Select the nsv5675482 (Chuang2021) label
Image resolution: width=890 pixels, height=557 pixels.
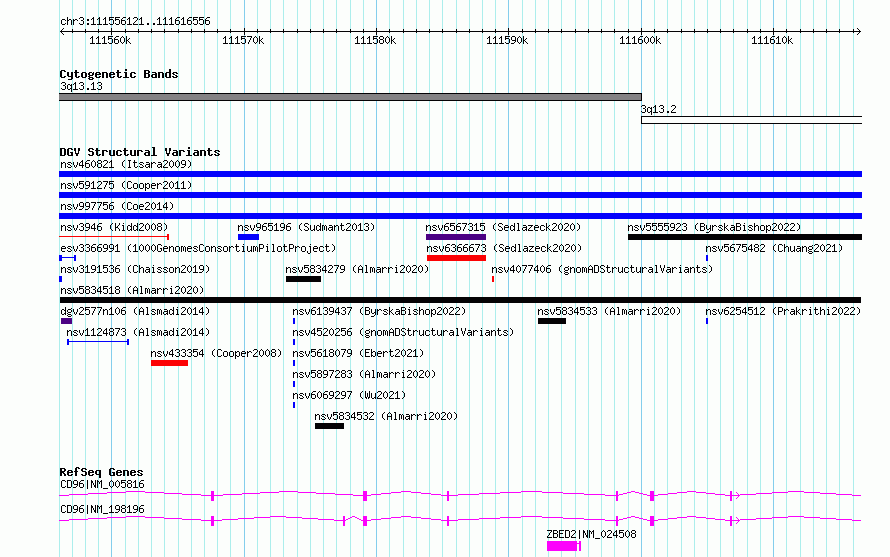click(774, 248)
